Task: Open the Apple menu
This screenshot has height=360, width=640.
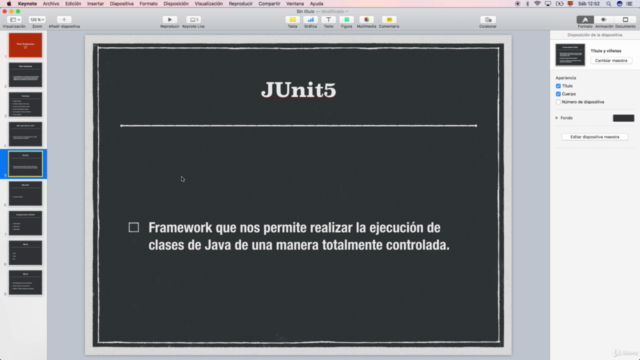Action: coord(9,4)
